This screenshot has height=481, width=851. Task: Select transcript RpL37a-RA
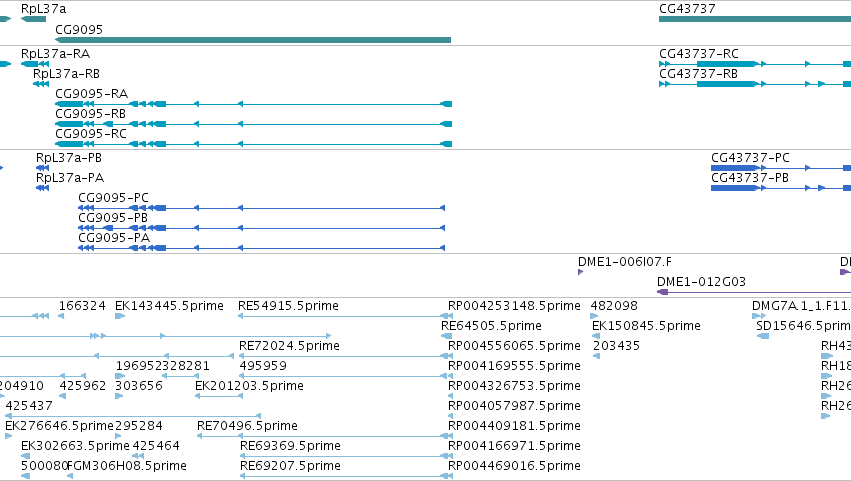[x=35, y=64]
